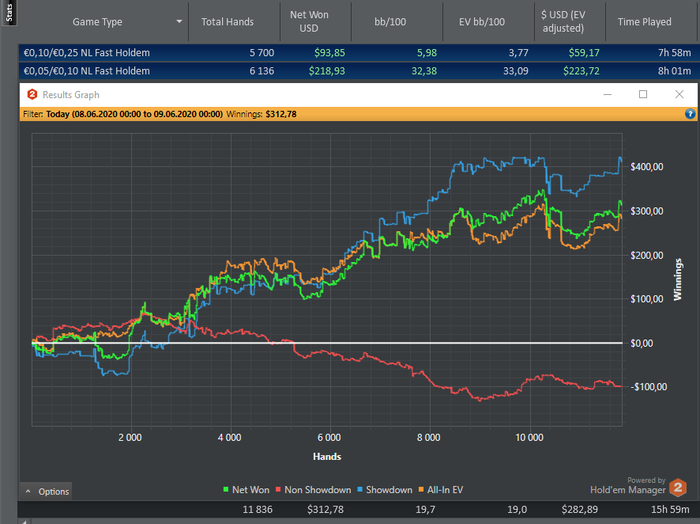The image size is (700, 524).
Task: Sort by bb/100 column header
Action: click(x=390, y=22)
